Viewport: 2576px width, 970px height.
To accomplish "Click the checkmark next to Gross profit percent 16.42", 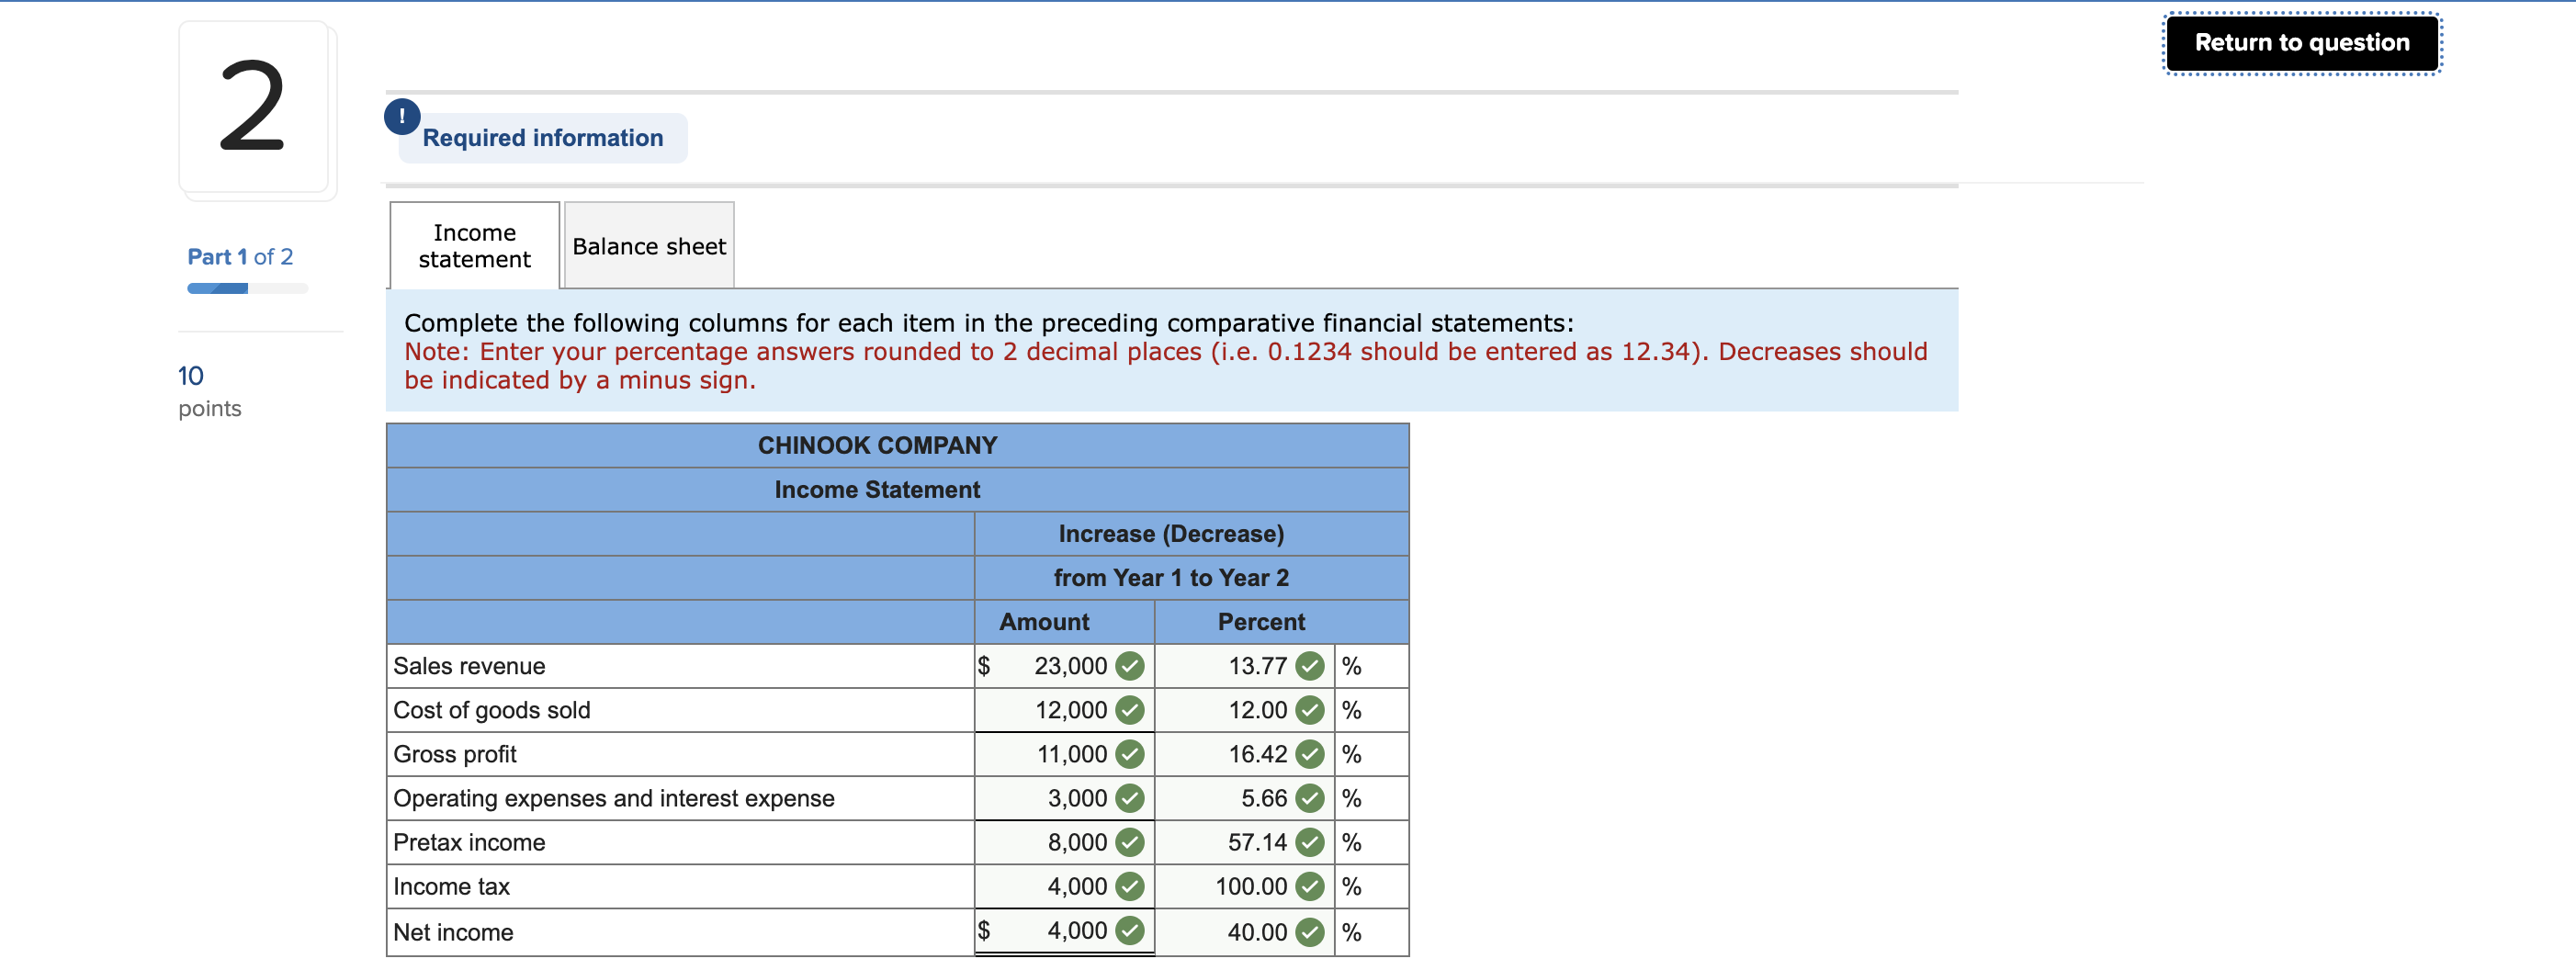I will (x=1308, y=754).
